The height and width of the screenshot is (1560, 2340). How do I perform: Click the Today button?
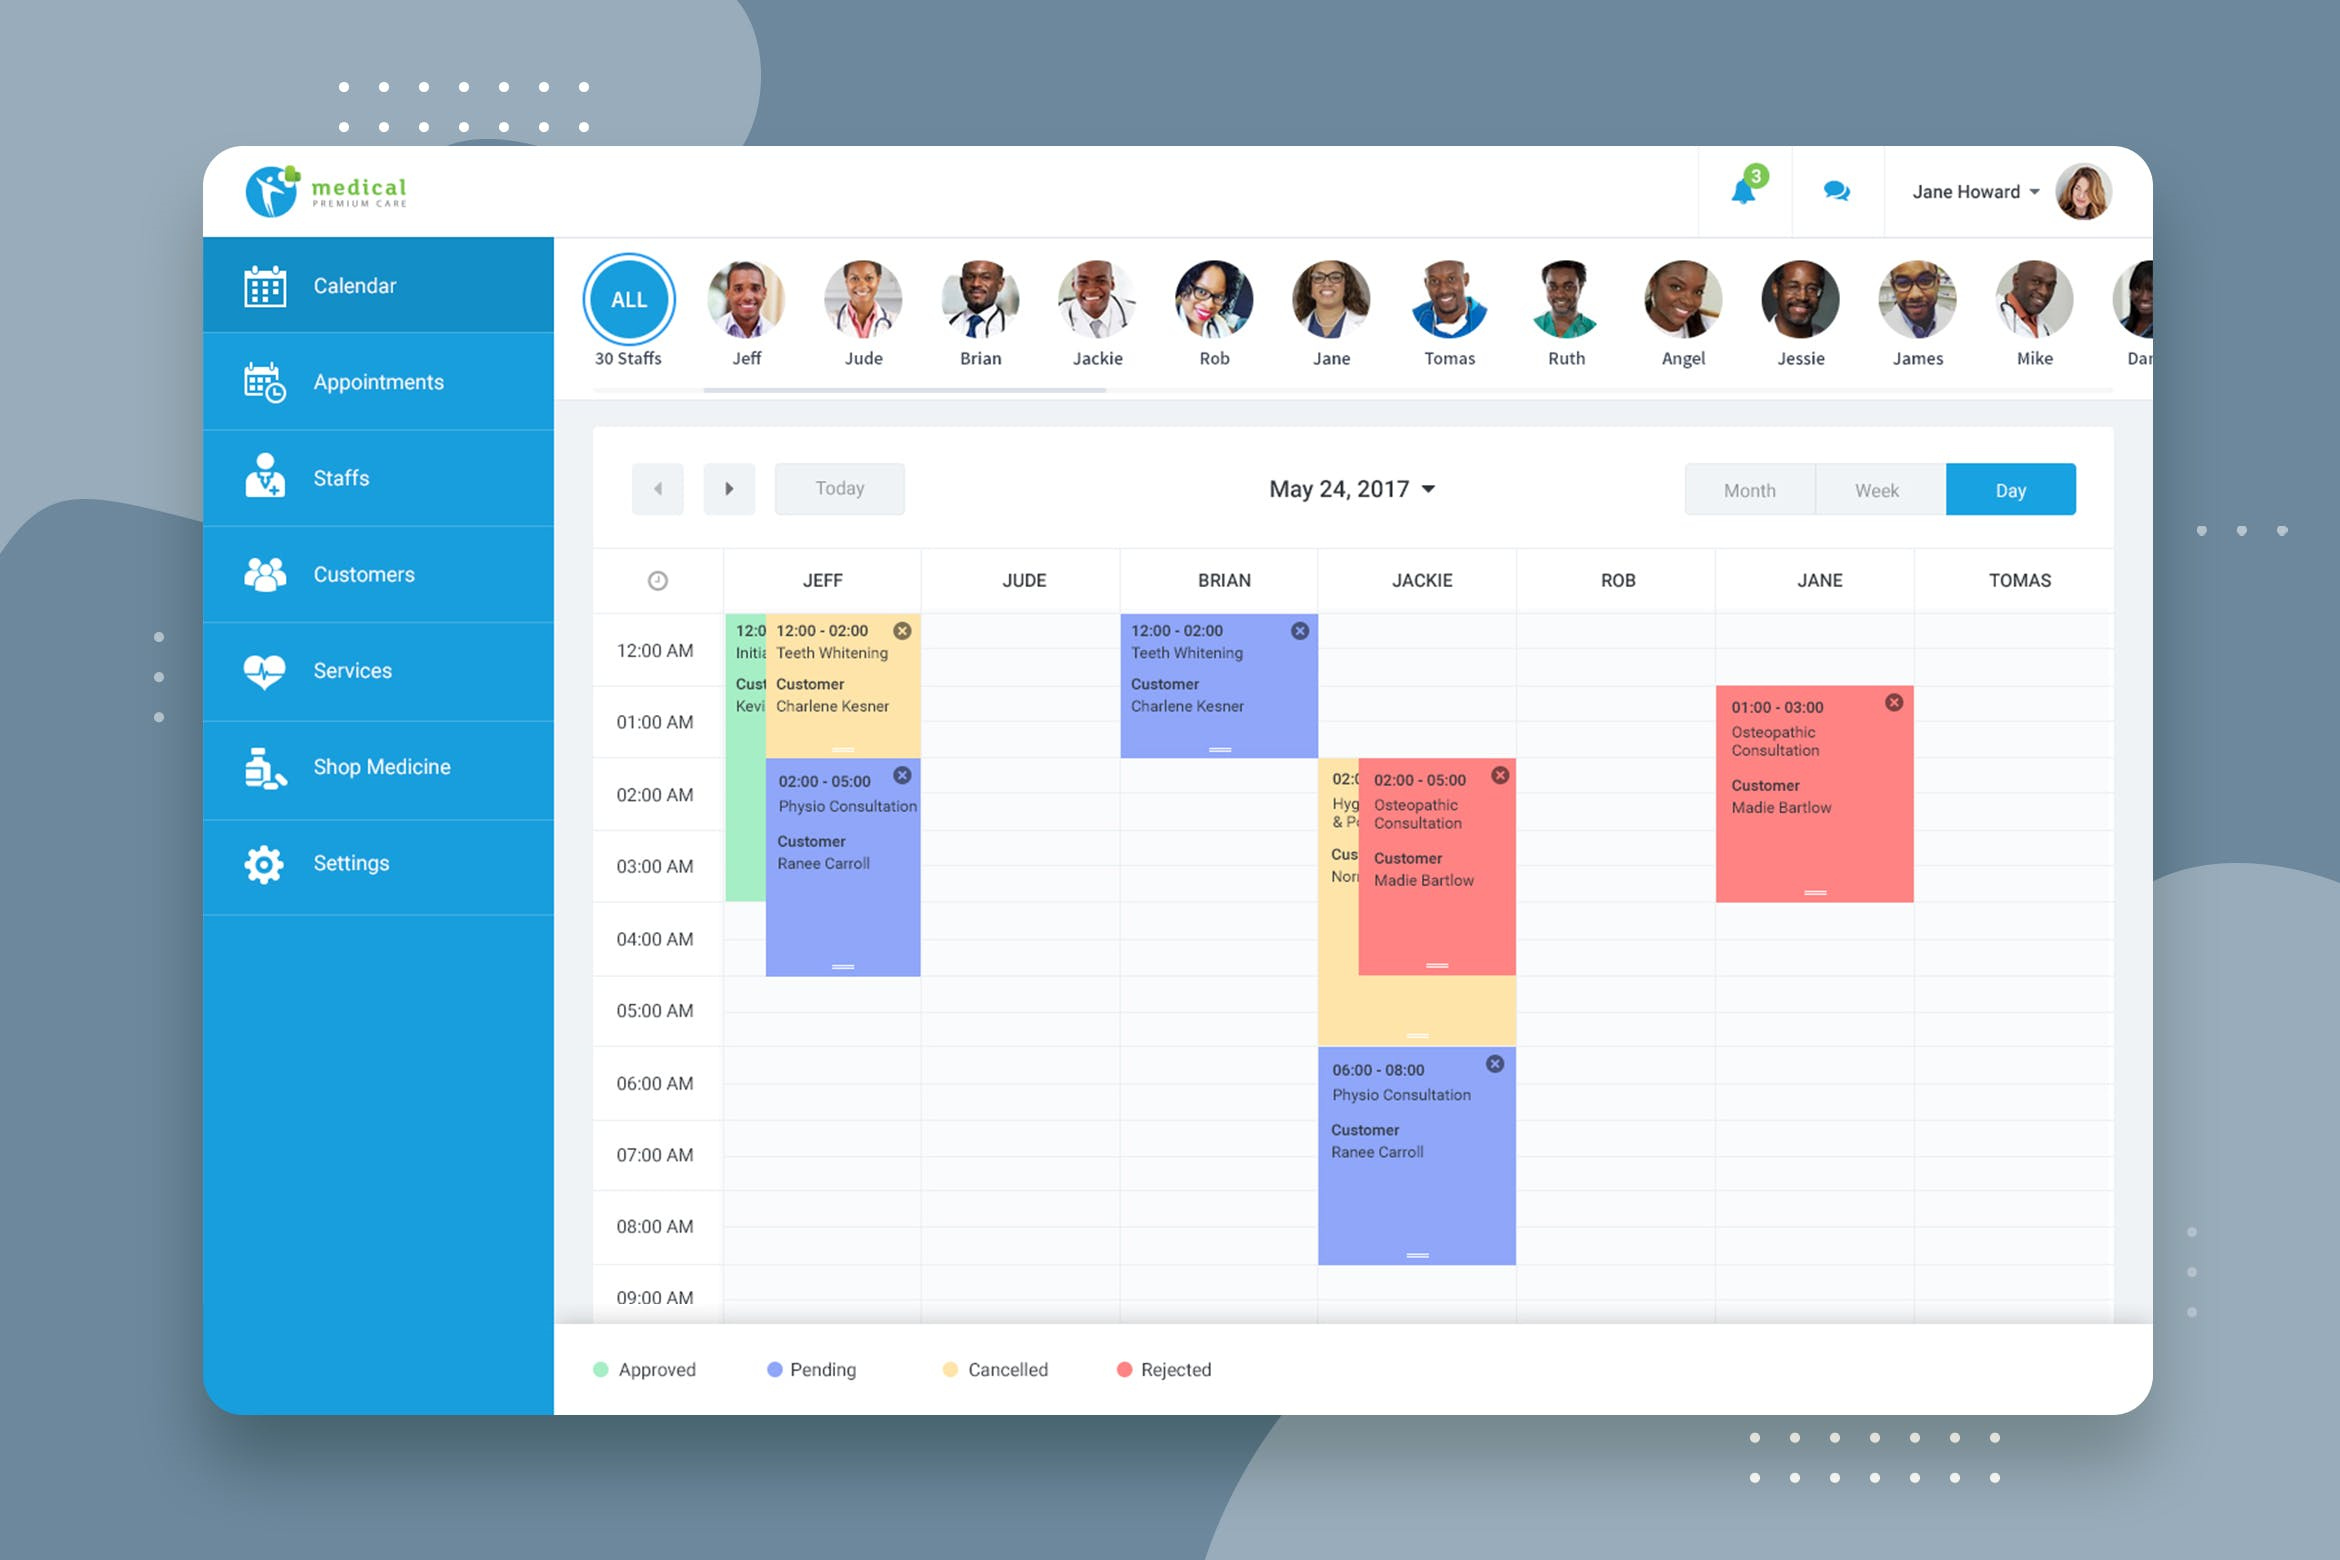pos(843,488)
